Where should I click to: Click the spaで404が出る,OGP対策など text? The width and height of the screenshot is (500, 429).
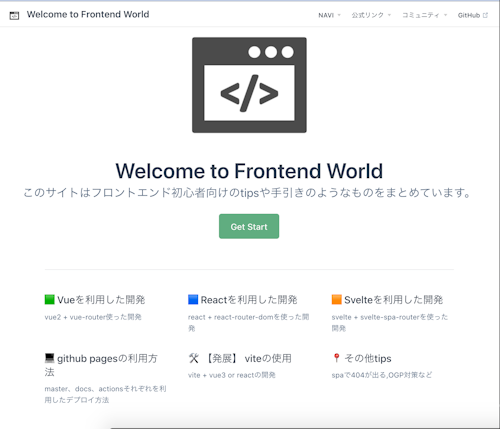pyautogui.click(x=382, y=375)
